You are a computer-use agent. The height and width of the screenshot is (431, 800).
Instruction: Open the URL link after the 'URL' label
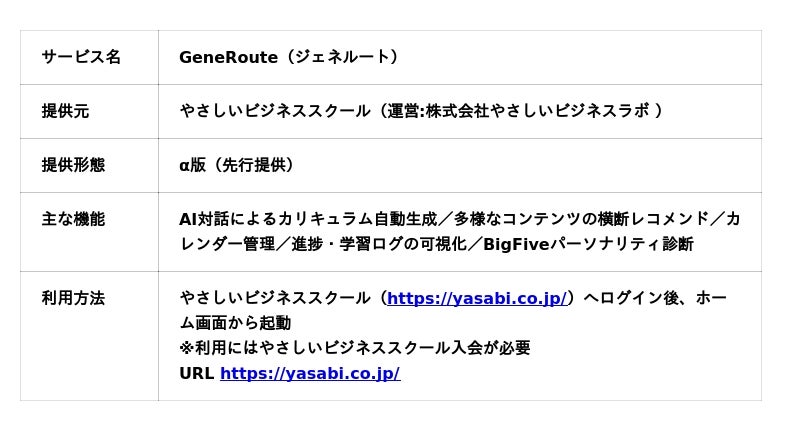point(310,373)
